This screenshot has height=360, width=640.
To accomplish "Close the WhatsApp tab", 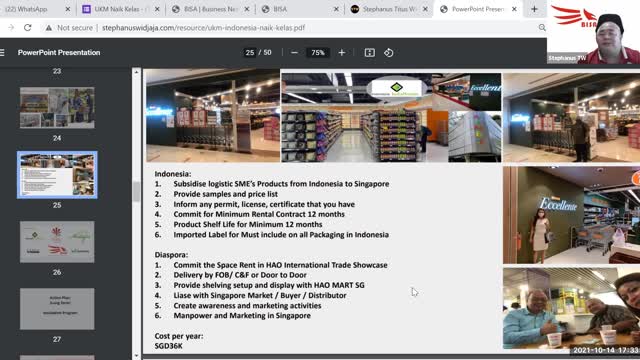I will 68,9.
